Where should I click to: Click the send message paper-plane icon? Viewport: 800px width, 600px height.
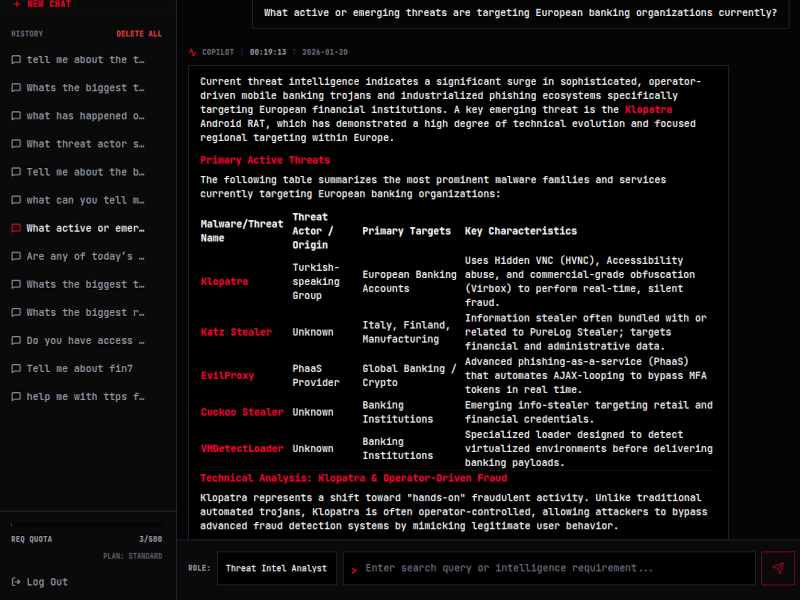point(778,568)
